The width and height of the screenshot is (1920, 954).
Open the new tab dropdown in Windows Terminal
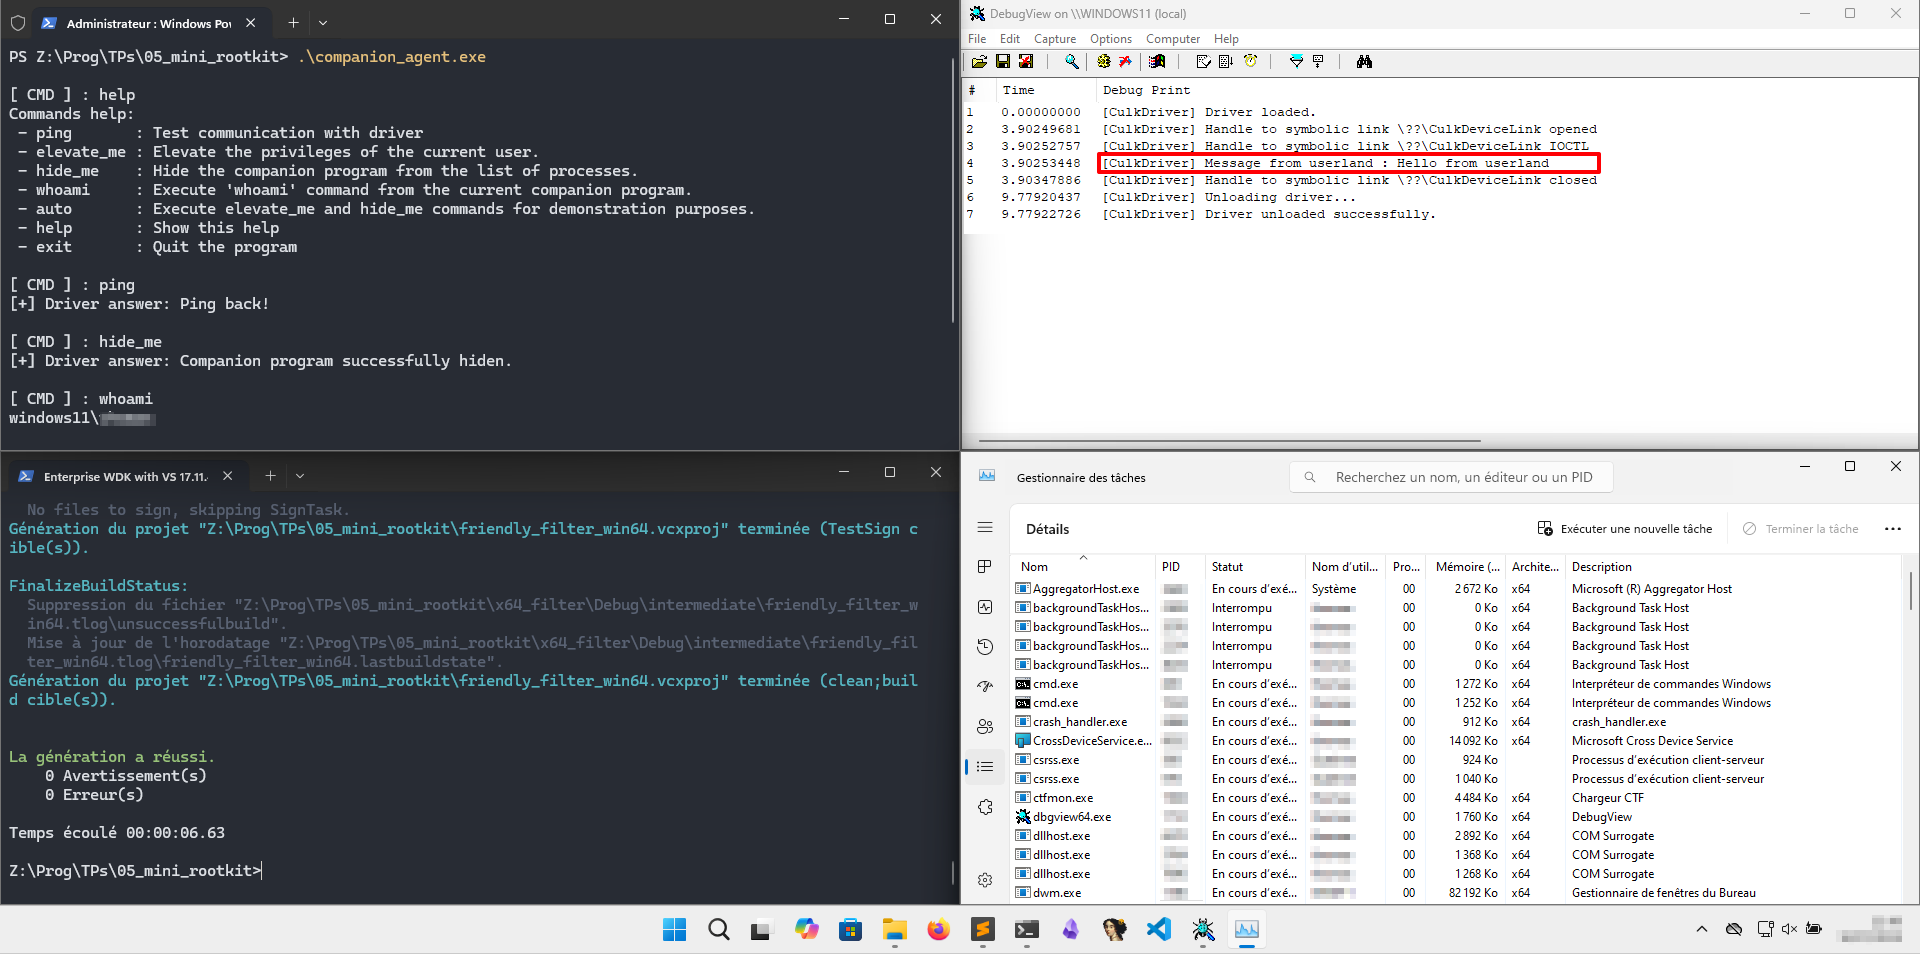point(322,23)
